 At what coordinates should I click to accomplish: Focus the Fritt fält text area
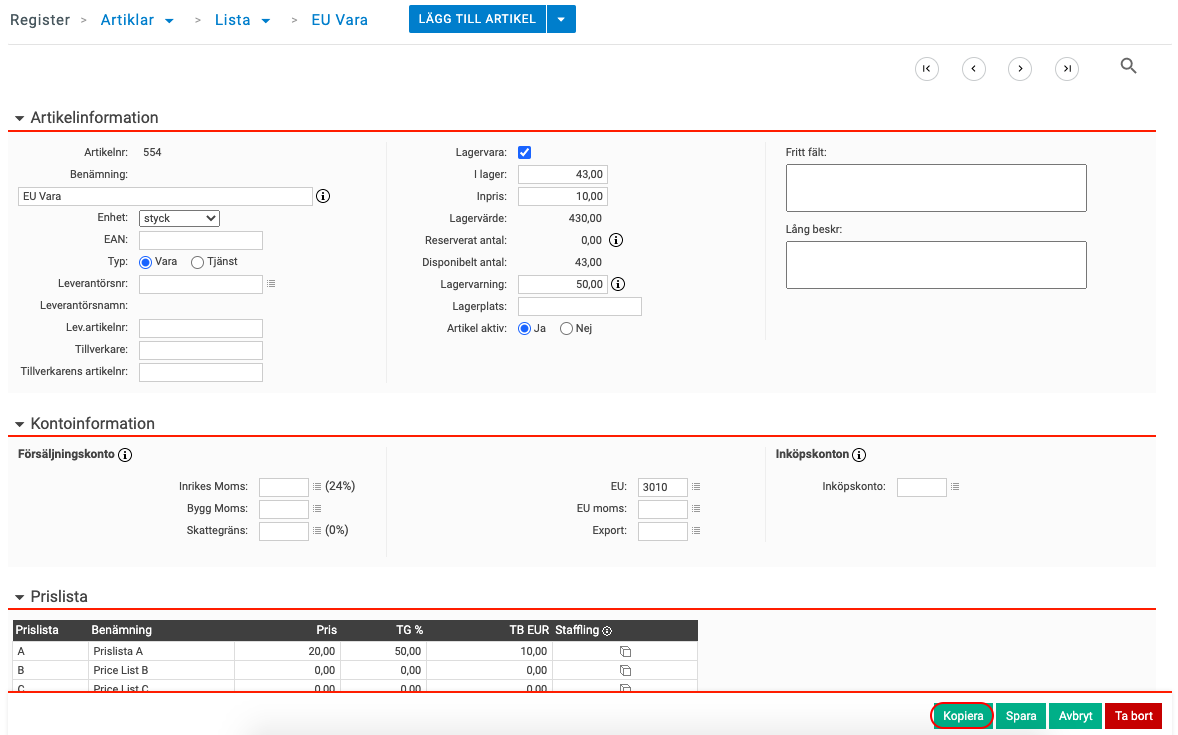coord(936,188)
